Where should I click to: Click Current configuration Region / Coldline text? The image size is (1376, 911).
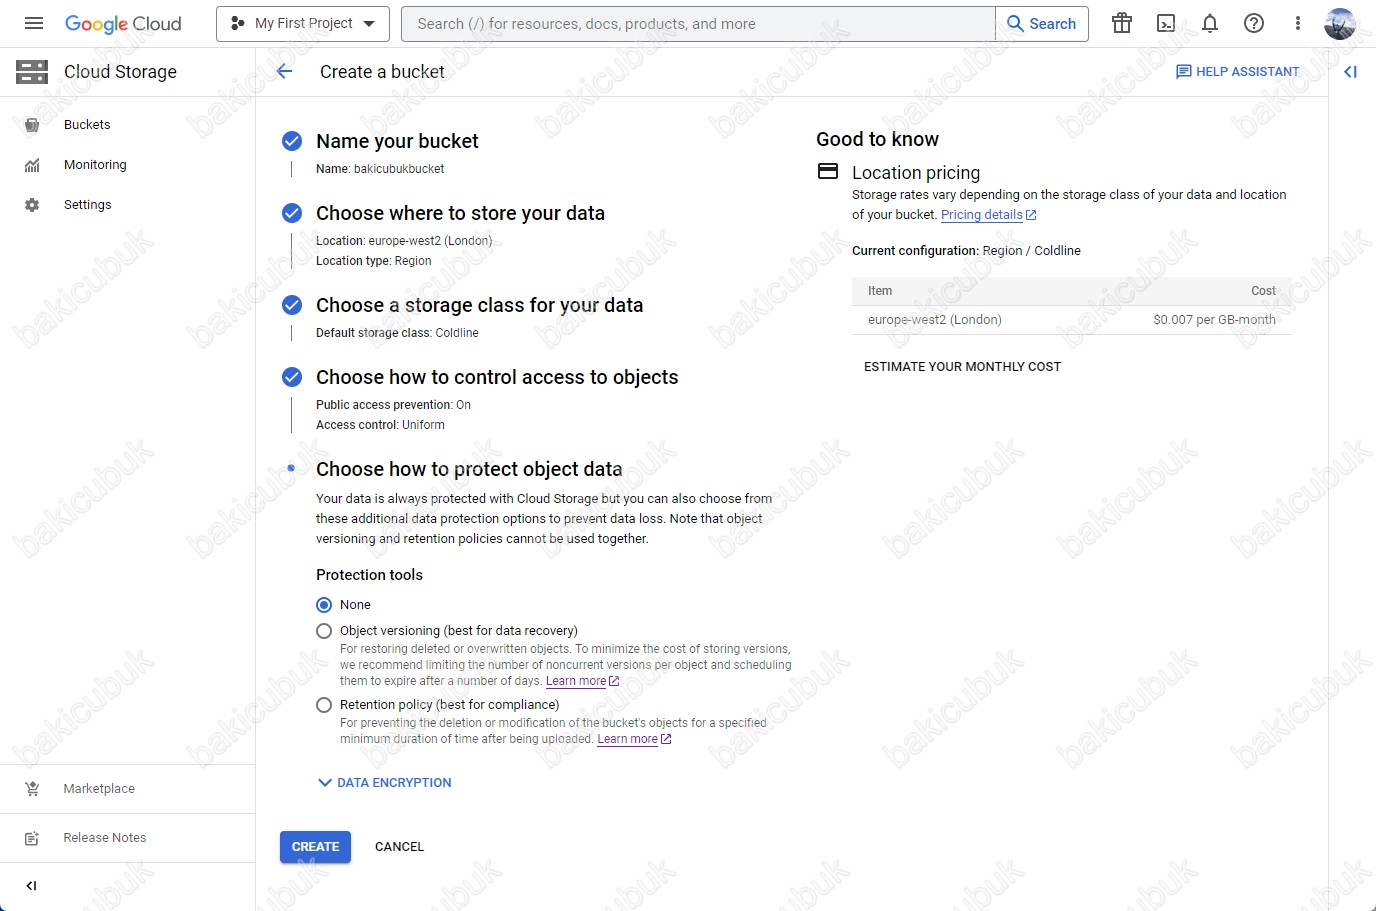(x=966, y=251)
